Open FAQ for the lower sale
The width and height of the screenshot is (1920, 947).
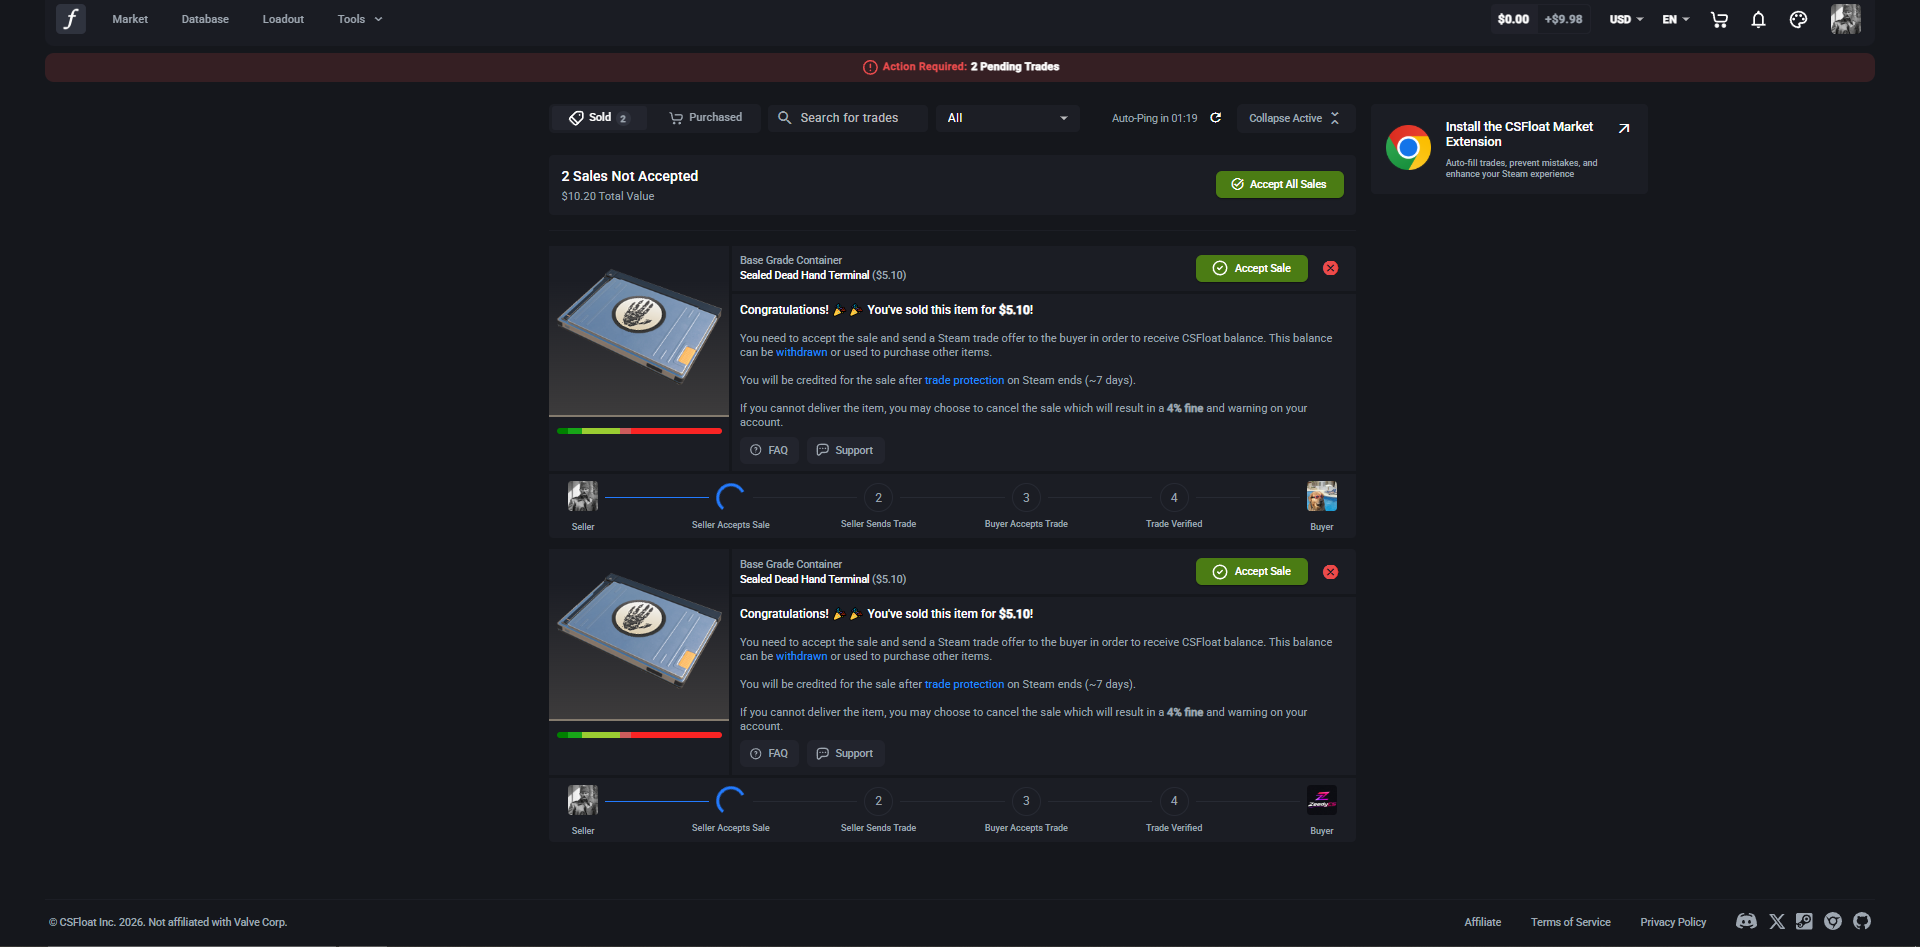pos(769,753)
